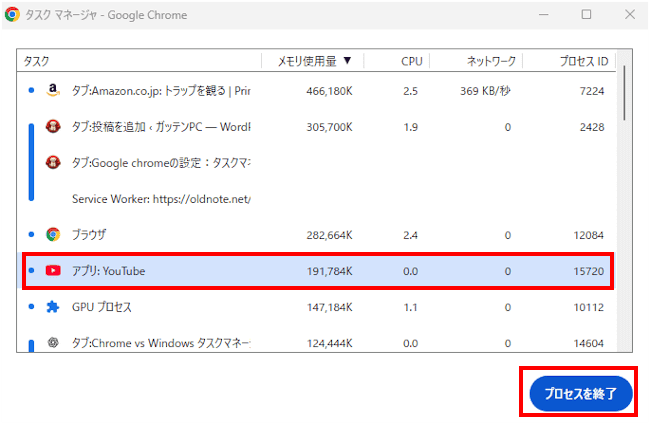Viewport: 650px width, 424px height.
Task: Select the アプリ: YouTube task
Action: 317,271
